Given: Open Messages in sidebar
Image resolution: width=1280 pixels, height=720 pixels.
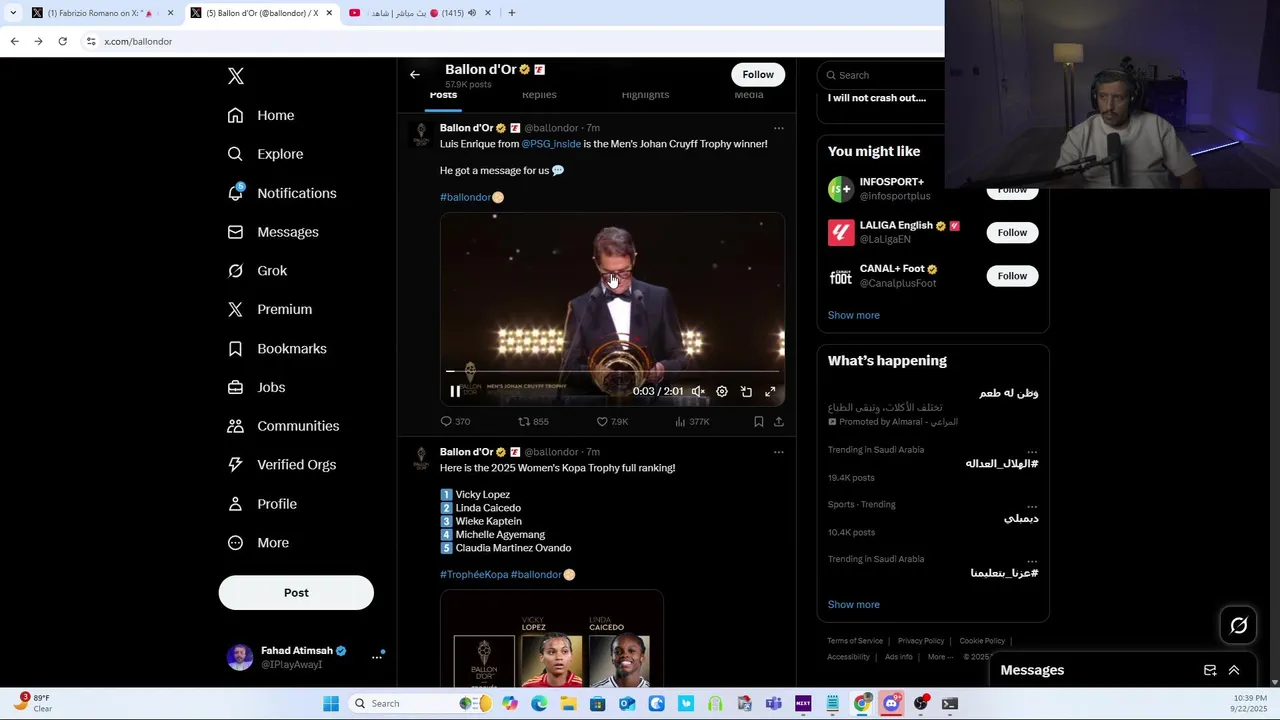Looking at the screenshot, I should coord(273,232).
